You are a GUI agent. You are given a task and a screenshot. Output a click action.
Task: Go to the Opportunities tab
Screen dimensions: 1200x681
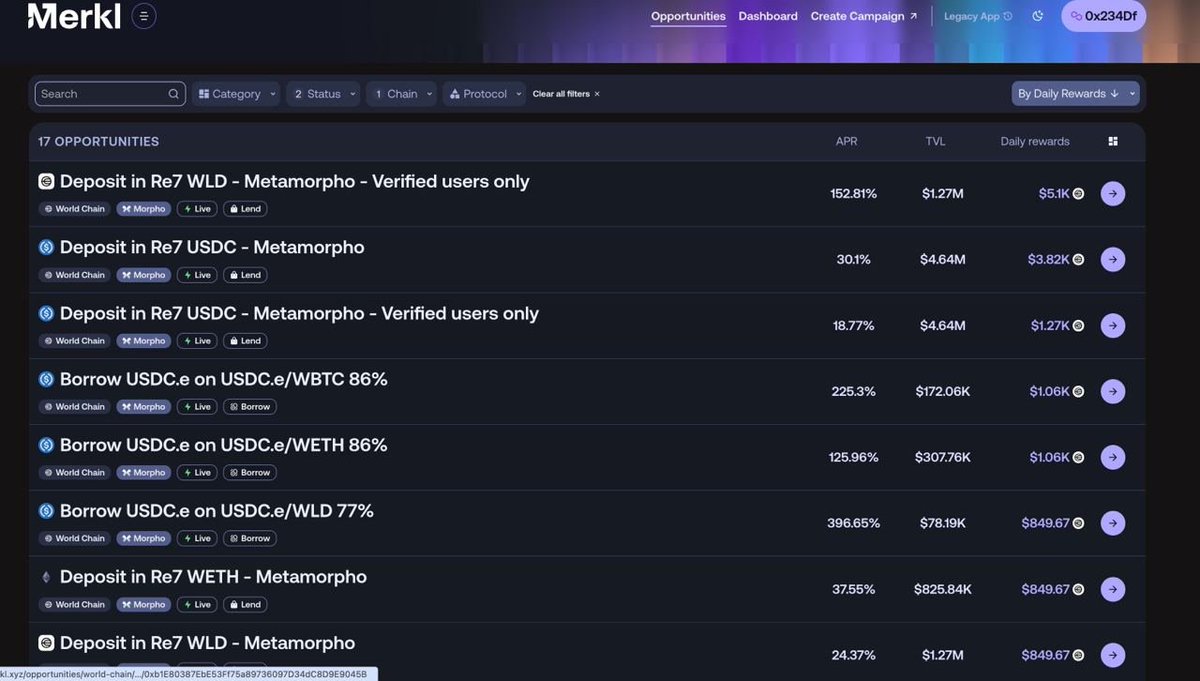[688, 16]
